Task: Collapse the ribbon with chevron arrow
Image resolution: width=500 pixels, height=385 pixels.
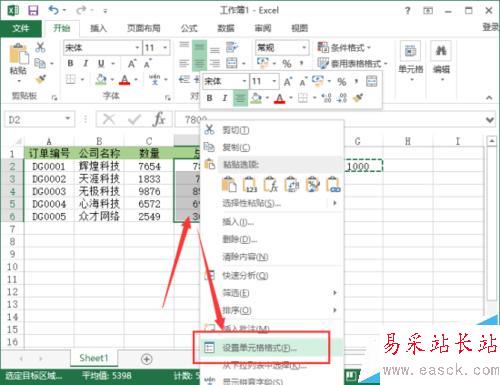Action: point(489,98)
